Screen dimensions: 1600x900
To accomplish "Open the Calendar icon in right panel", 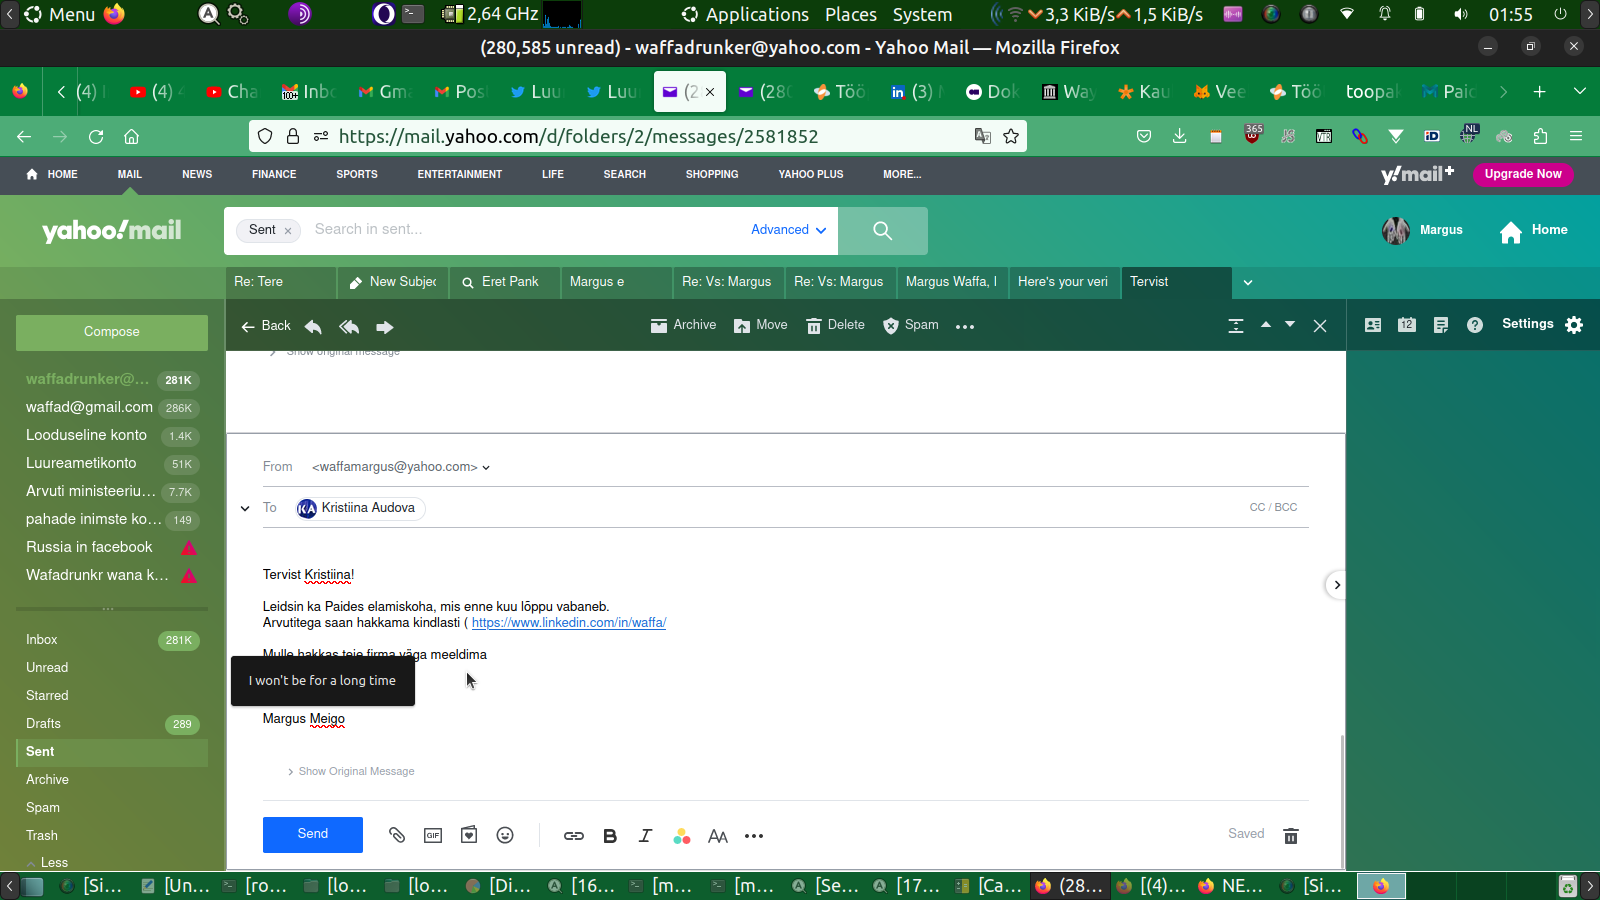I will click(x=1407, y=325).
